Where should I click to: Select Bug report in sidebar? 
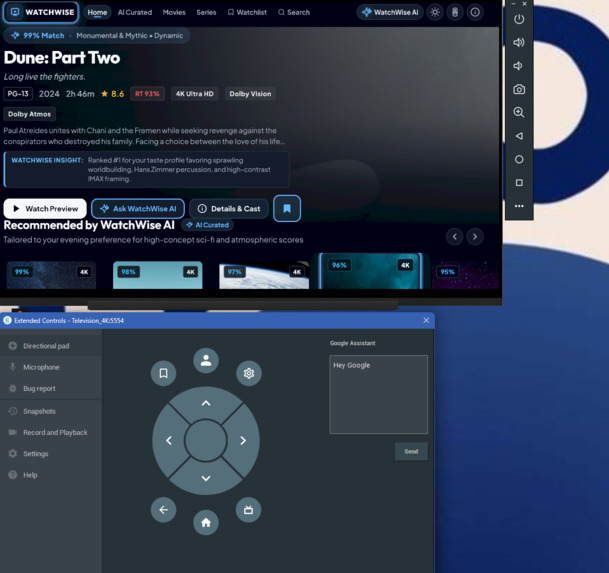coord(51,388)
